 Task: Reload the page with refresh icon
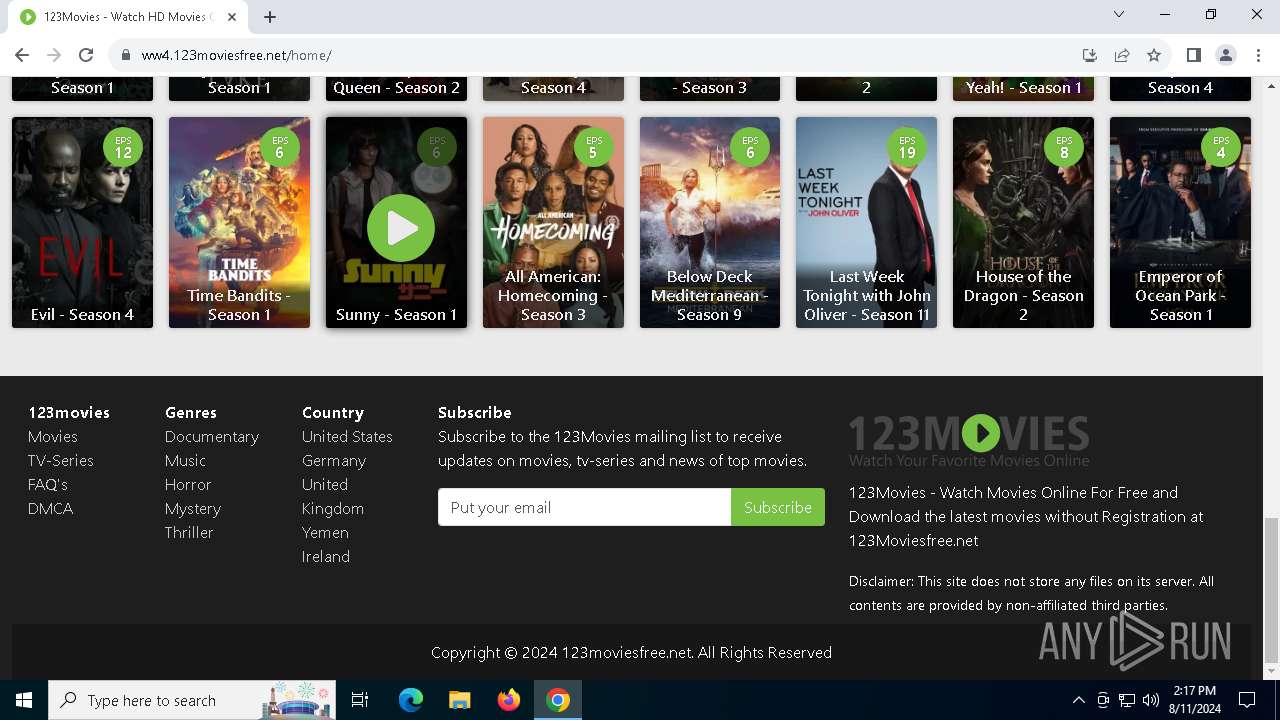(x=86, y=55)
